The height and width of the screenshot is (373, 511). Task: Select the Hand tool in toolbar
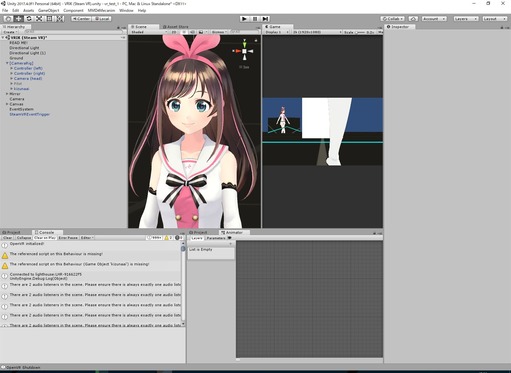click(x=8, y=19)
